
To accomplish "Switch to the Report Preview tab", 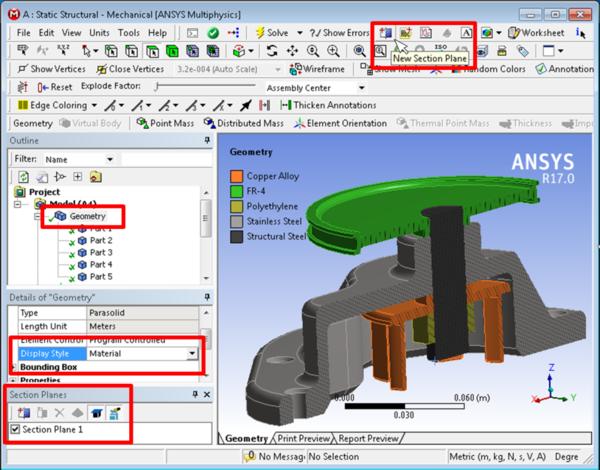I will click(x=368, y=438).
